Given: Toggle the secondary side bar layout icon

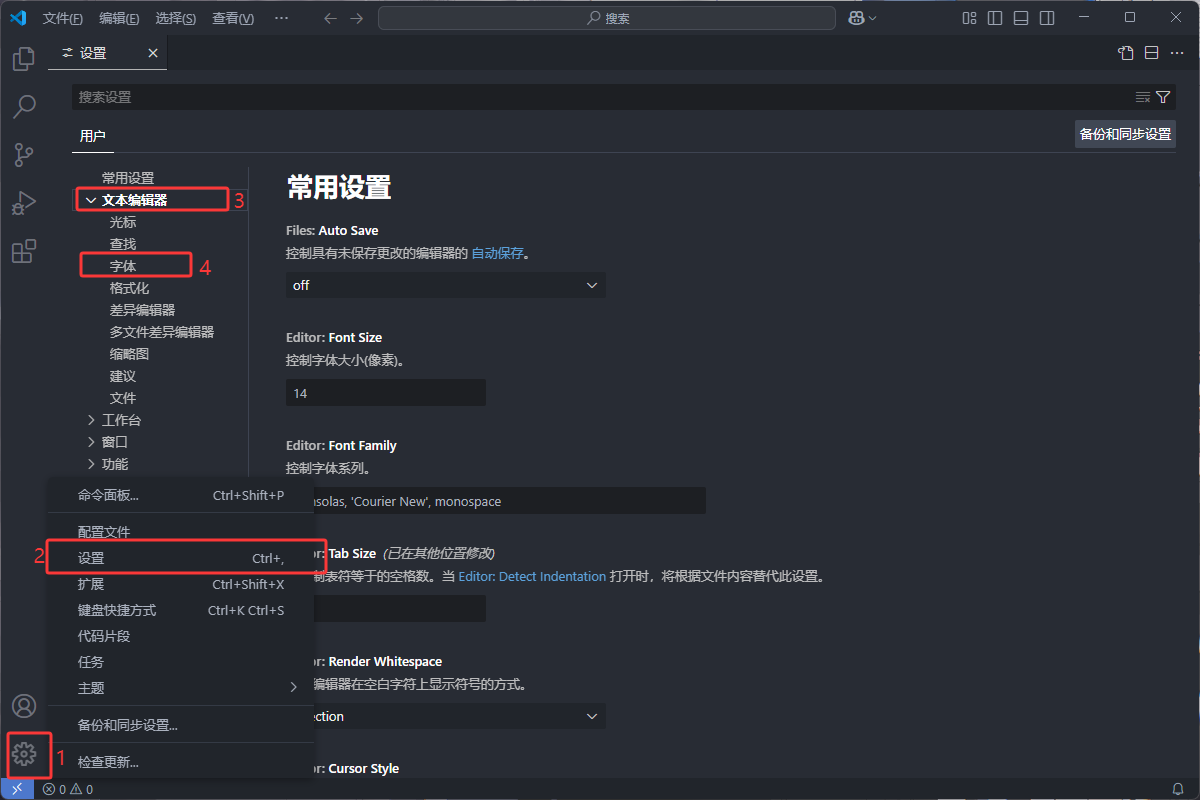Looking at the screenshot, I should 1046,18.
